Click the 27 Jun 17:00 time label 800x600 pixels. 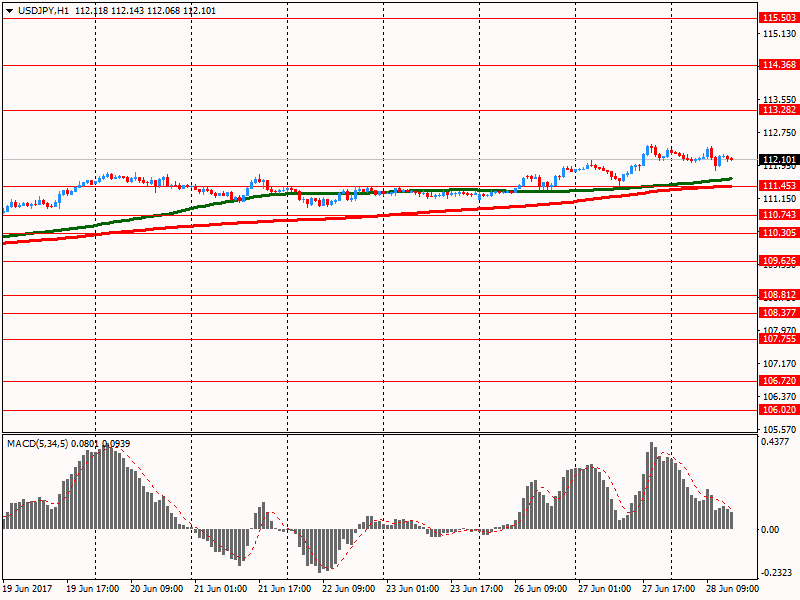pyautogui.click(x=668, y=589)
